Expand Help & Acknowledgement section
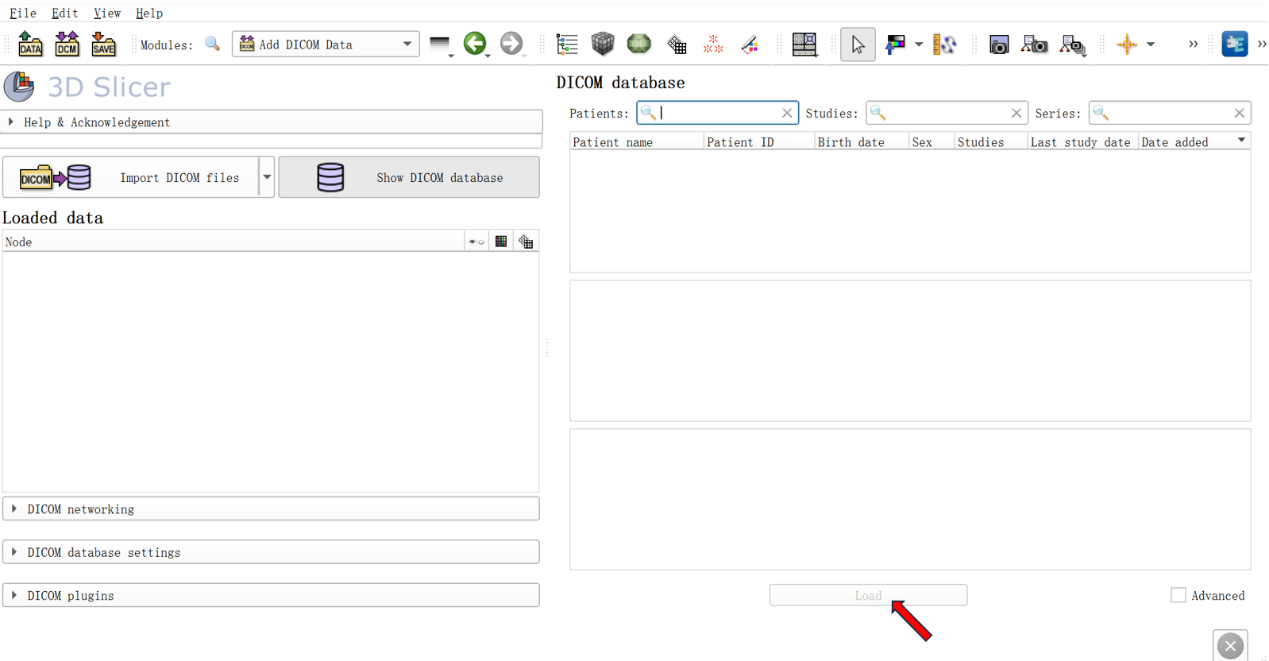This screenshot has width=1269, height=661. tap(272, 122)
